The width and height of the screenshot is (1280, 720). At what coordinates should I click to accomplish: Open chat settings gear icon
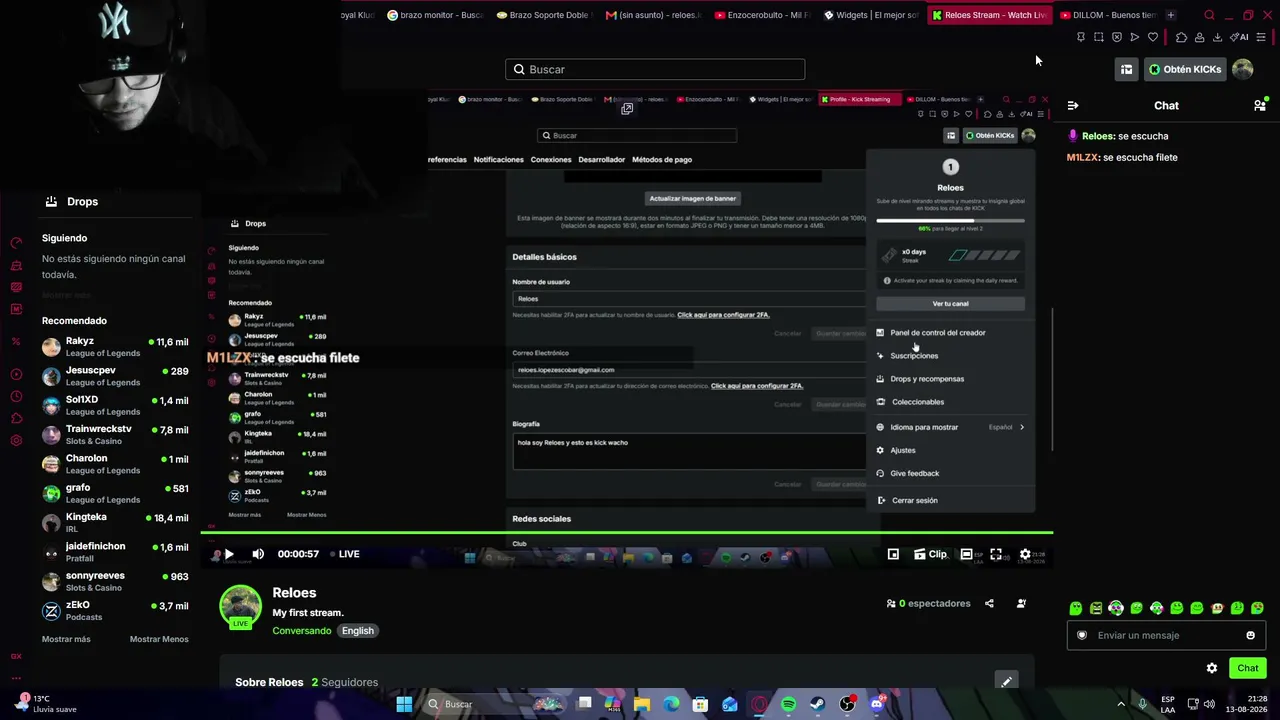[x=1212, y=668]
